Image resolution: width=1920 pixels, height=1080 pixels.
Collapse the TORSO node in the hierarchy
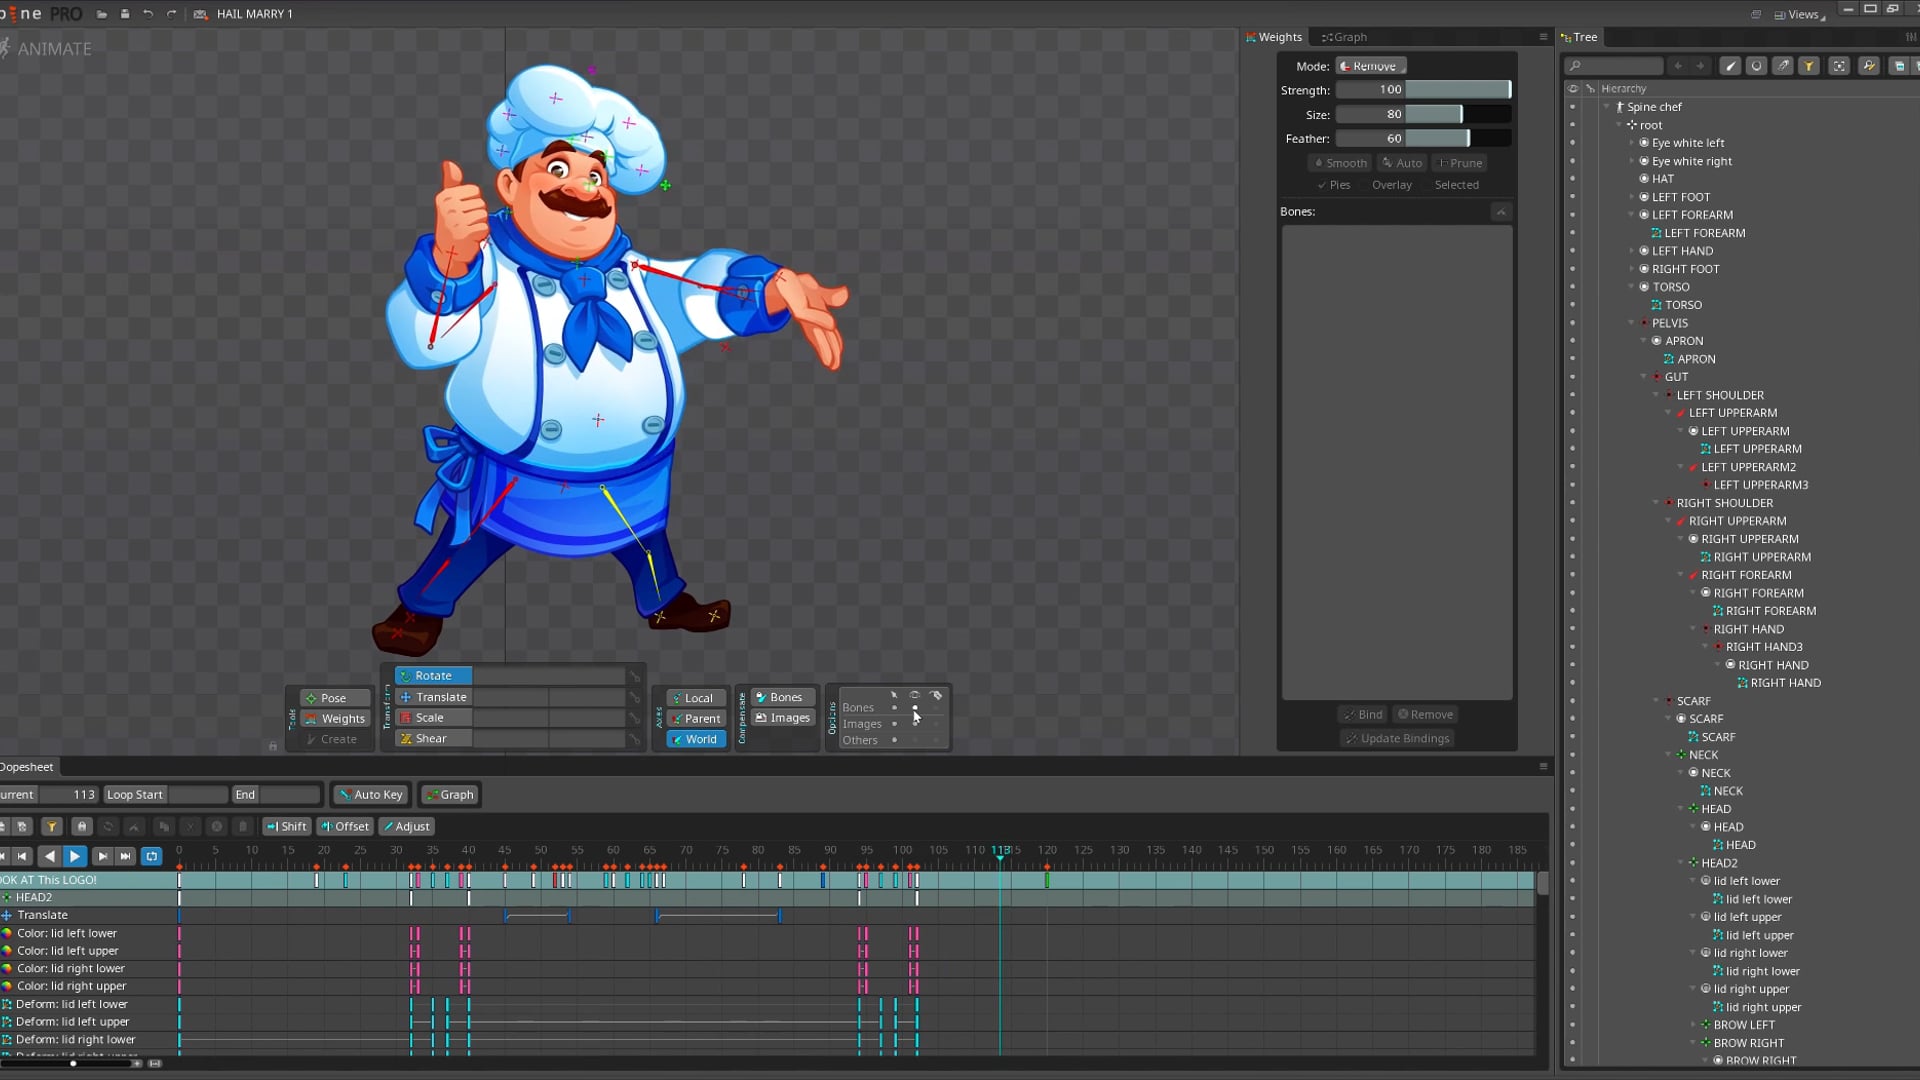[1632, 287]
